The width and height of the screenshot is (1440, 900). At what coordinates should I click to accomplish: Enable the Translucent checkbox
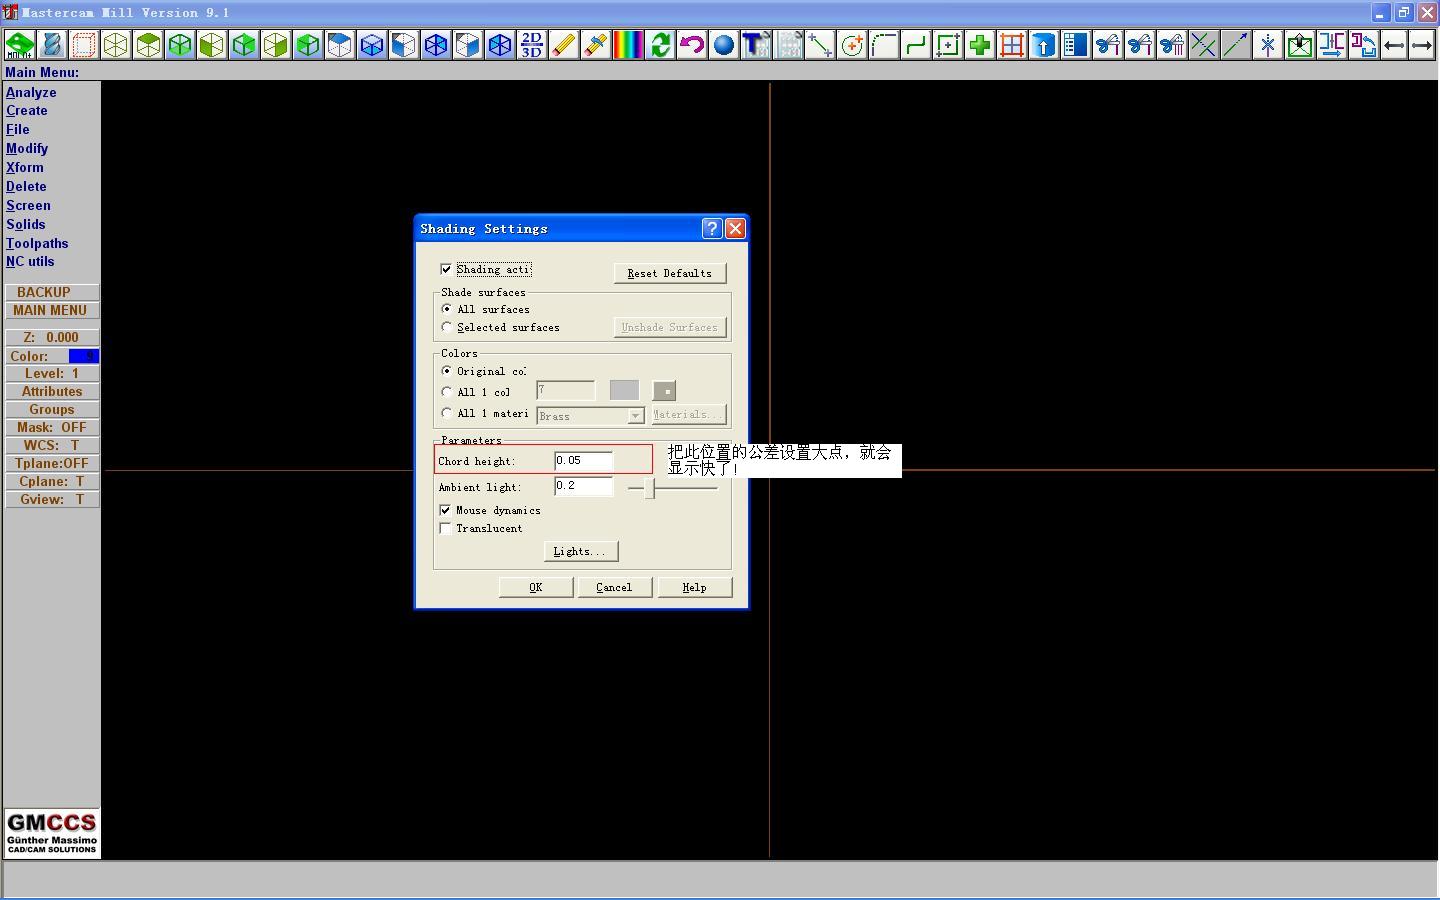[446, 528]
